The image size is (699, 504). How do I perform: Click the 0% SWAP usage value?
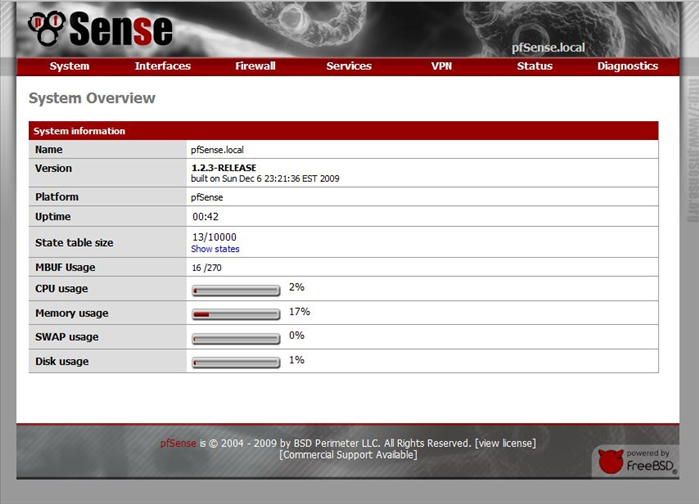(297, 336)
